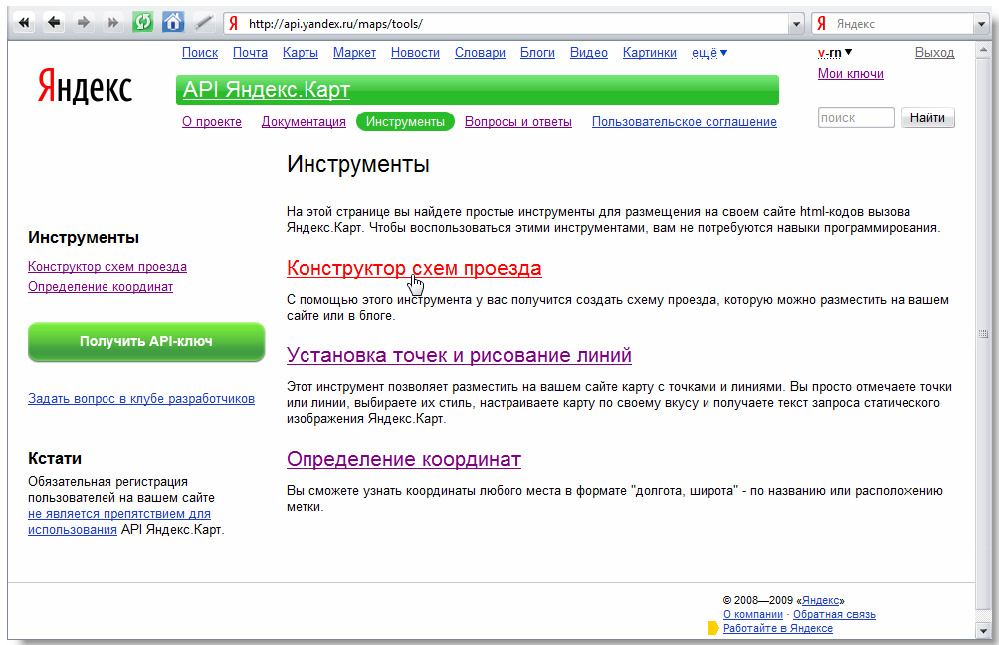Open the v-rn user account dropdown
This screenshot has width=999, height=645.
(x=835, y=53)
